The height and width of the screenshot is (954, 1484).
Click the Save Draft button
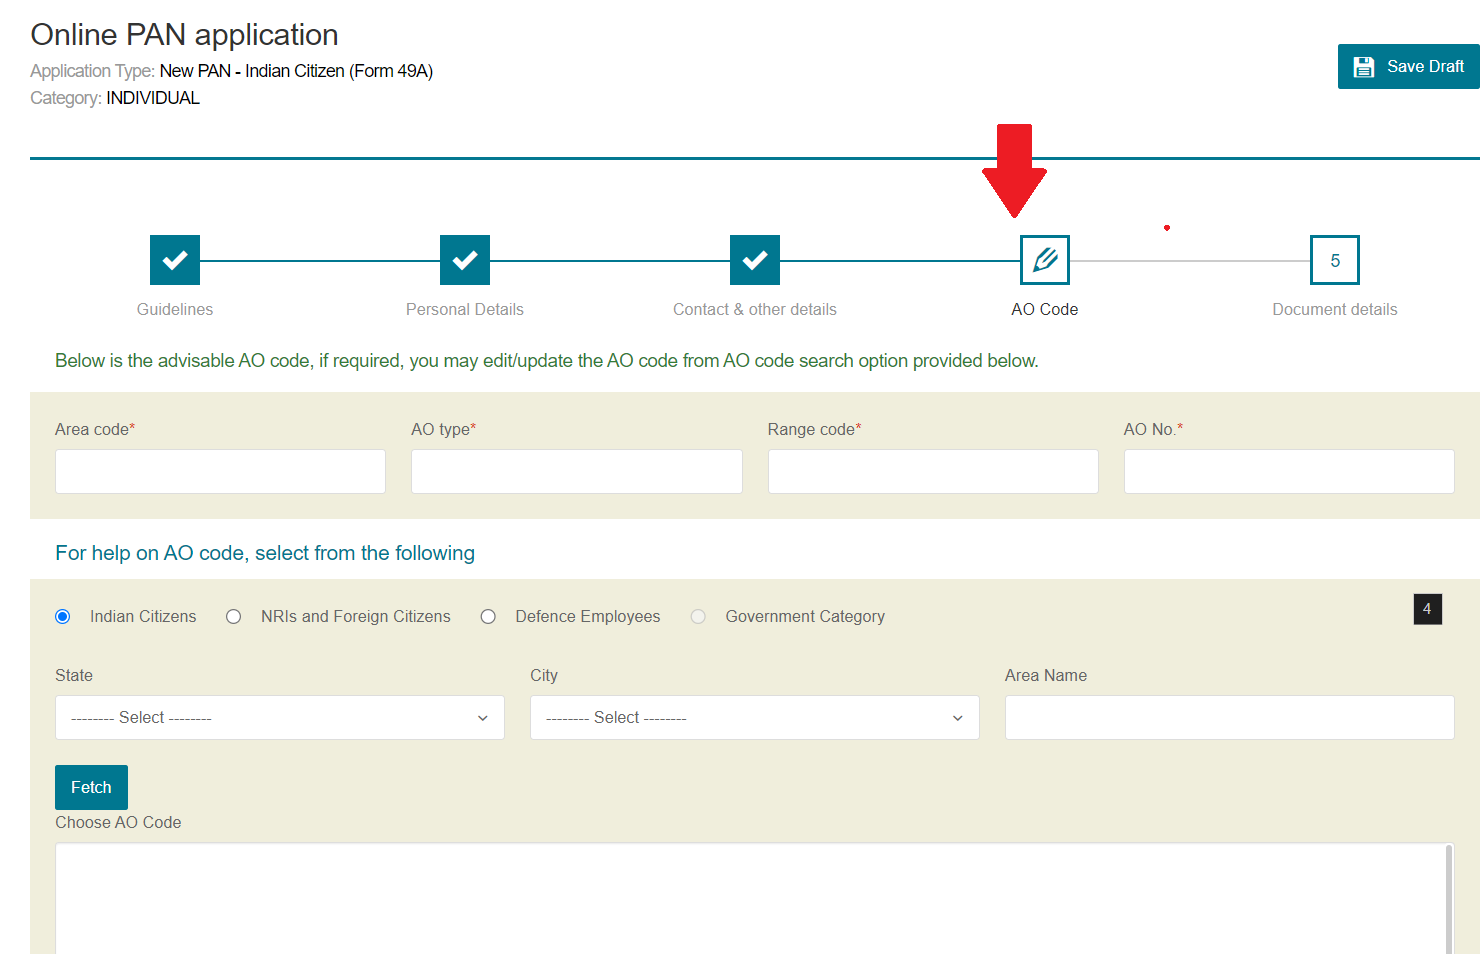click(1408, 66)
